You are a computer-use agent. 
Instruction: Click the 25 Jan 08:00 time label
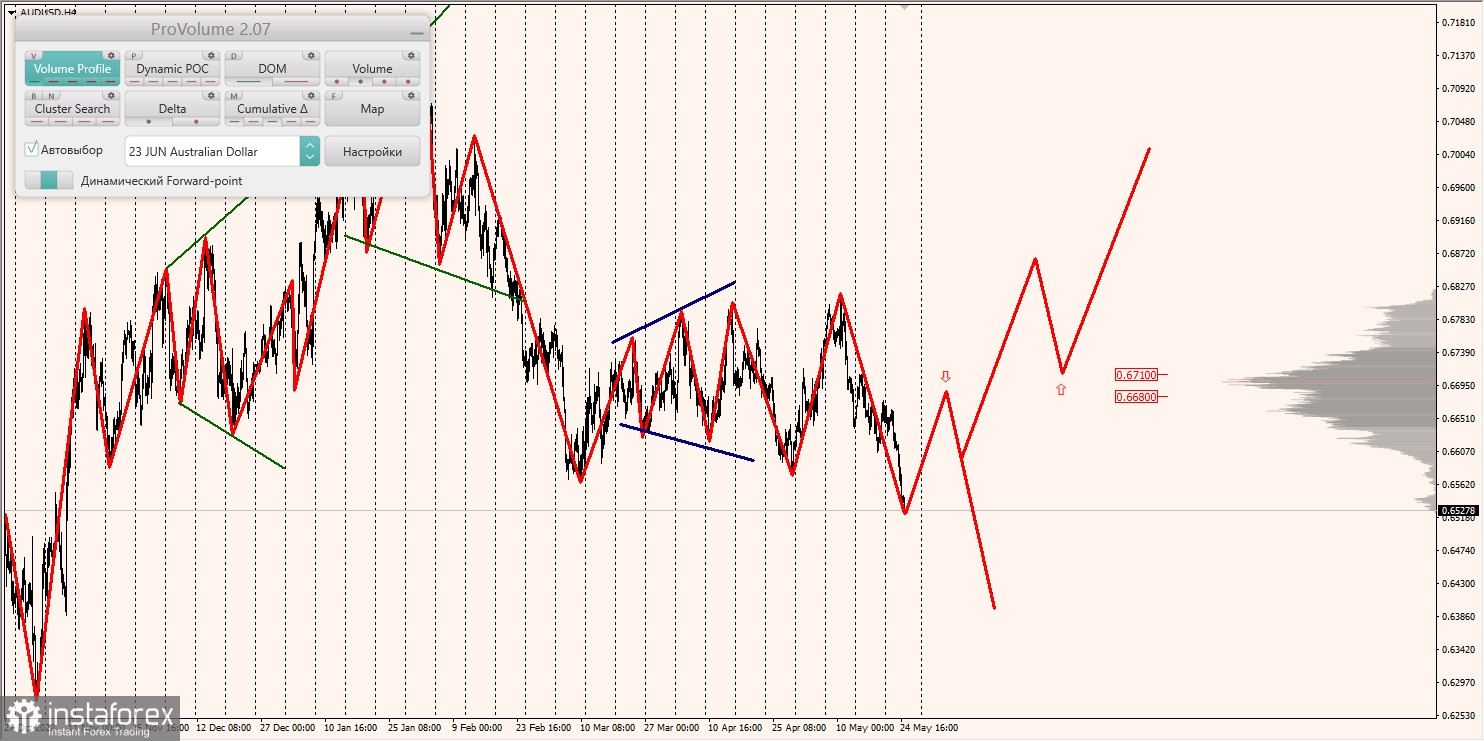(415, 728)
